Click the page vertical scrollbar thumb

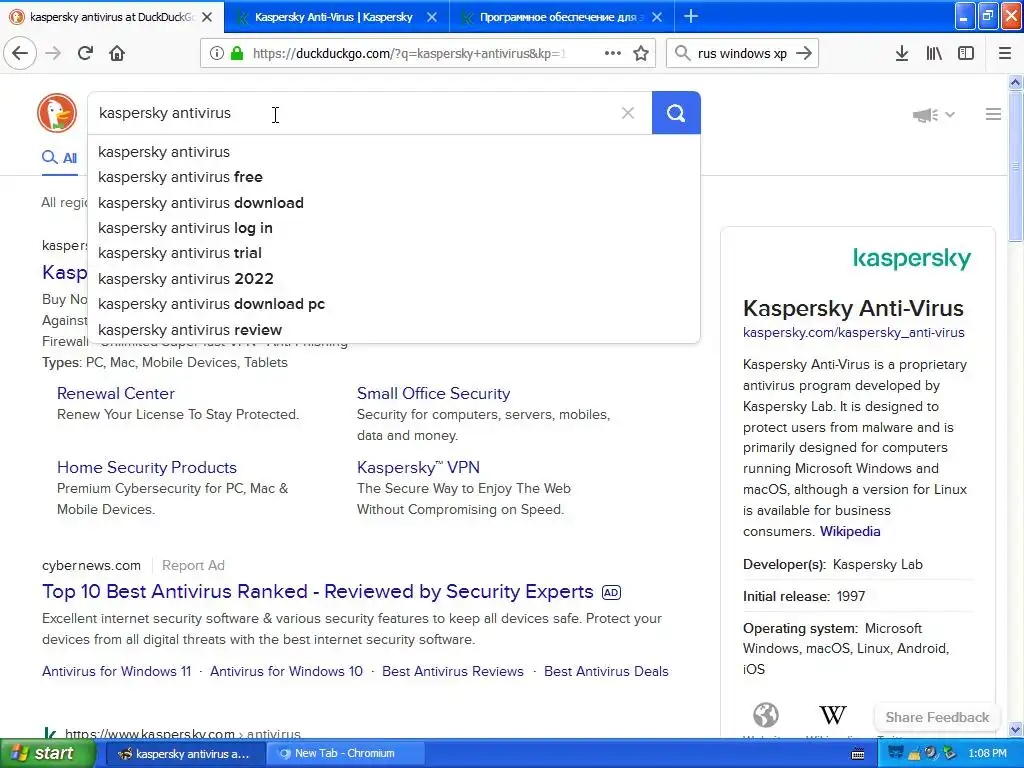(1016, 167)
